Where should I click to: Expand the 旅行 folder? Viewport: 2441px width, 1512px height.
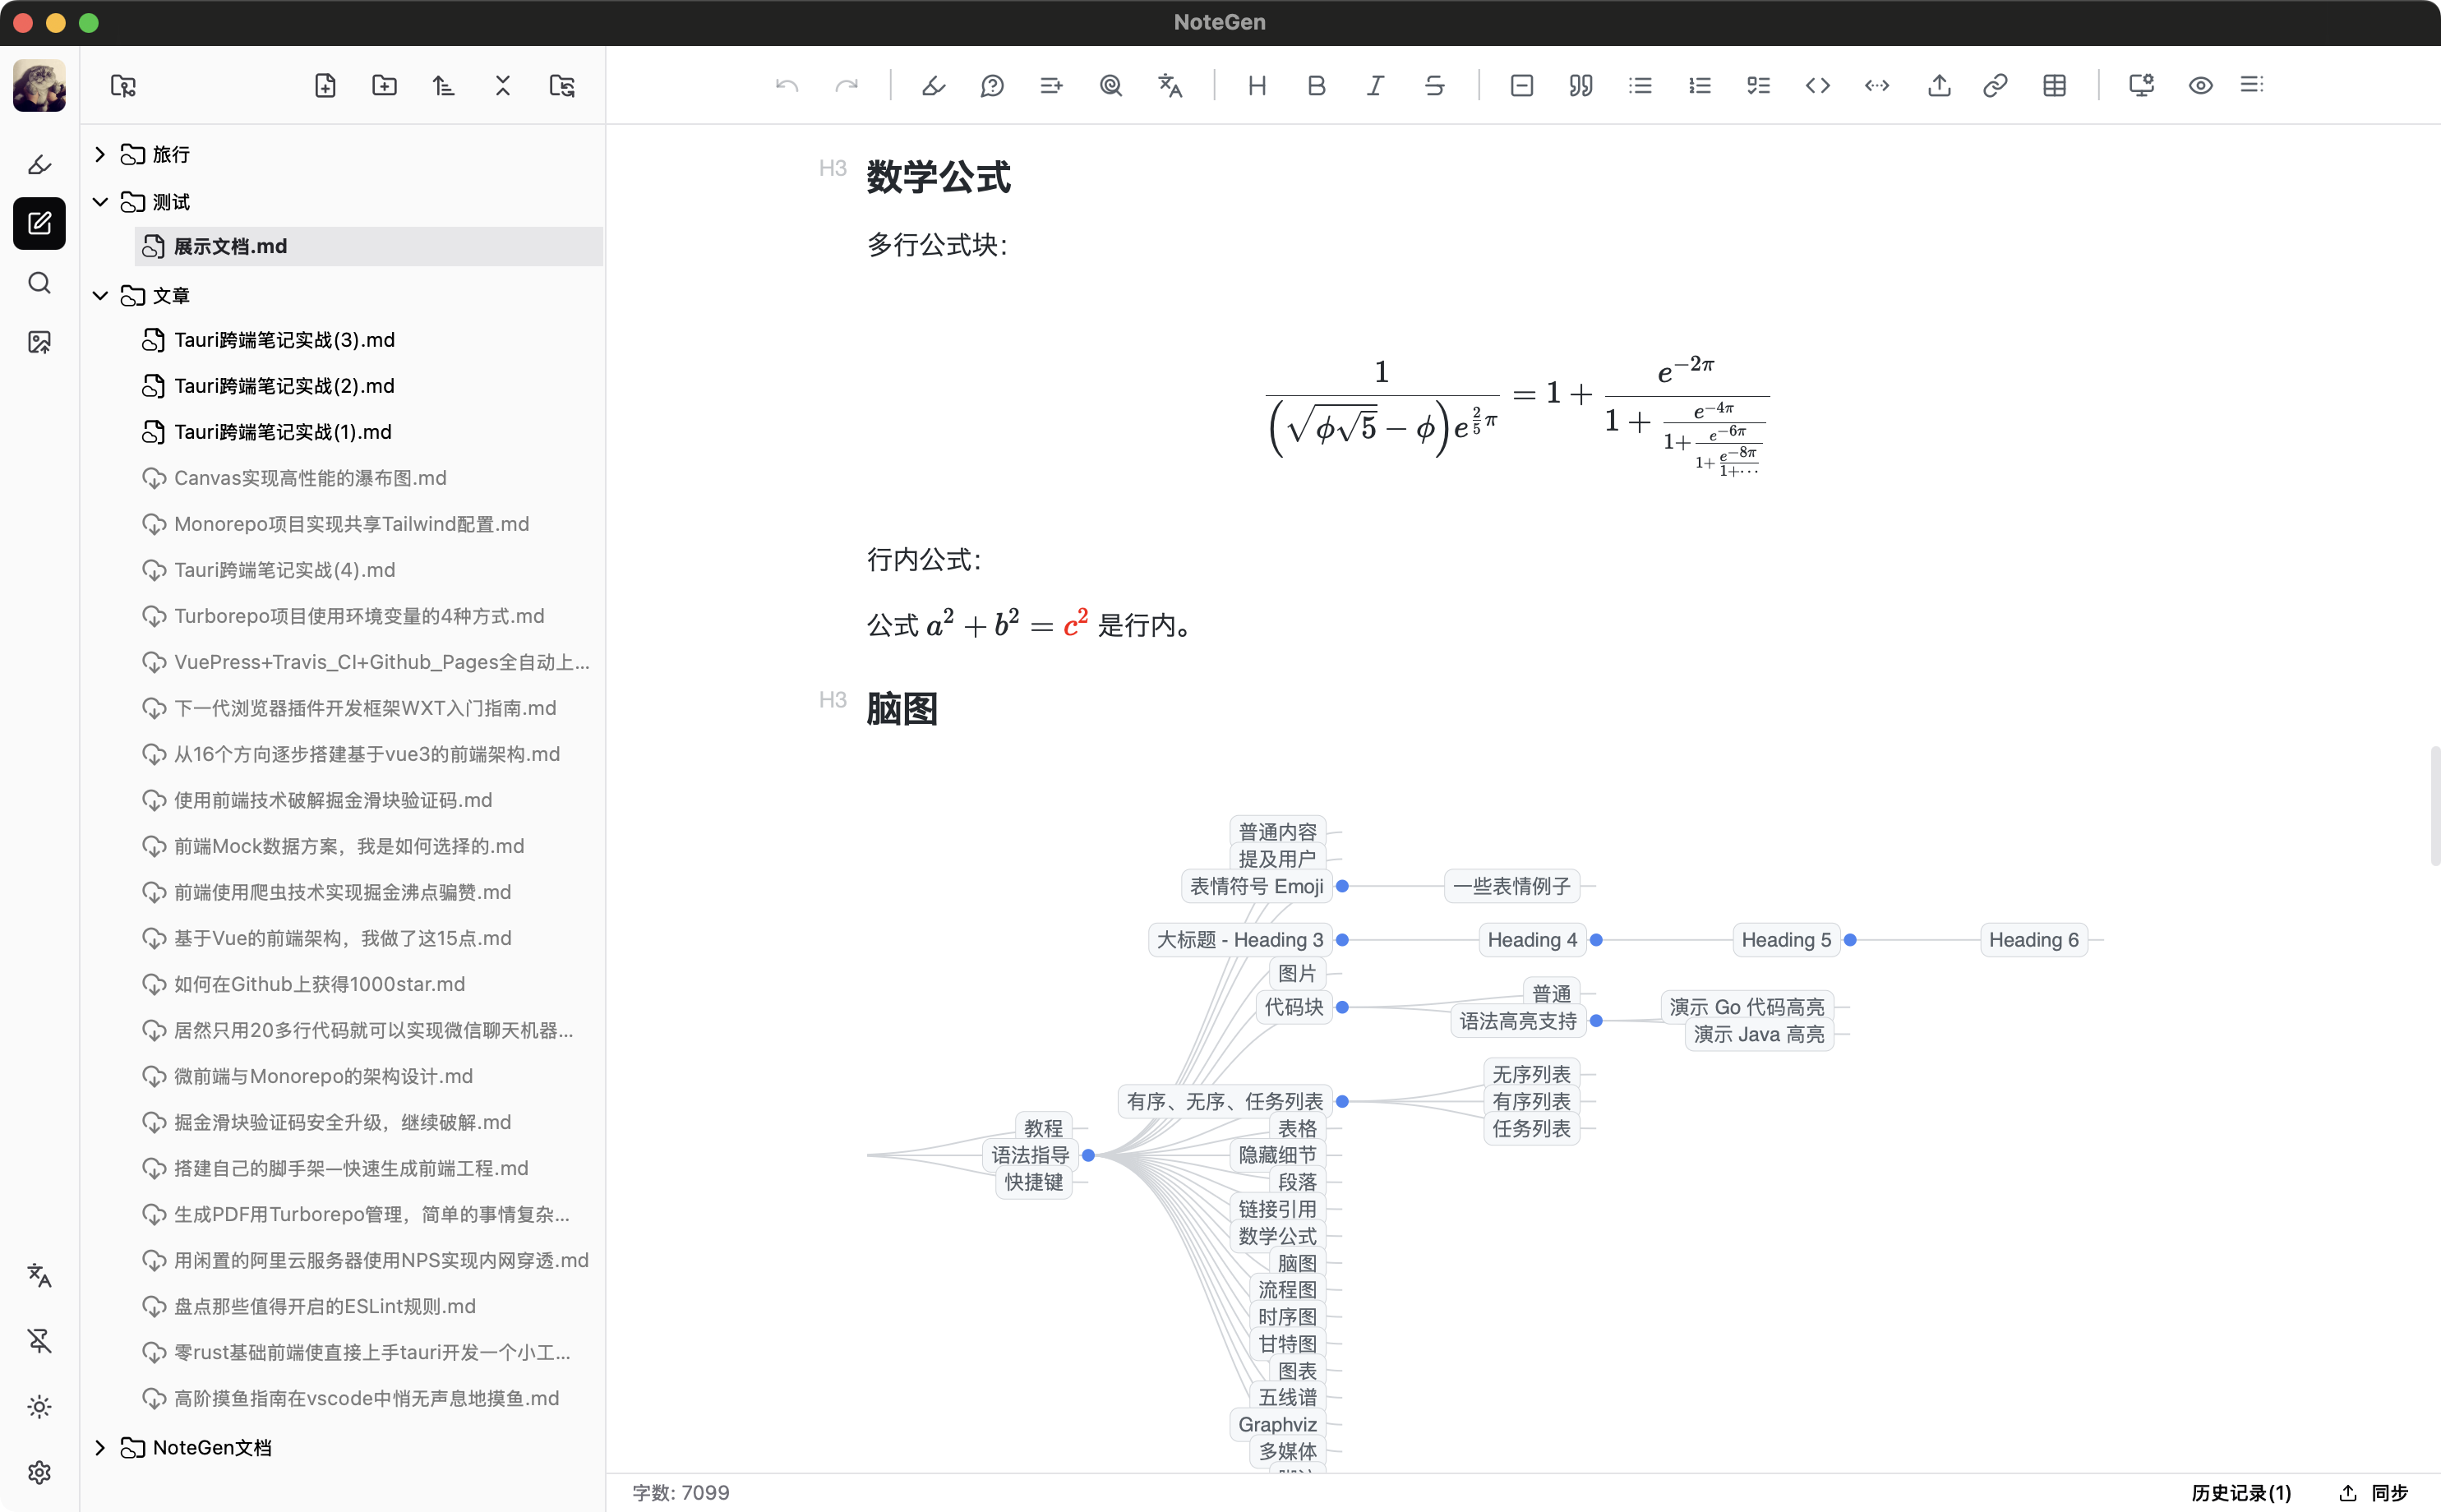point(100,154)
